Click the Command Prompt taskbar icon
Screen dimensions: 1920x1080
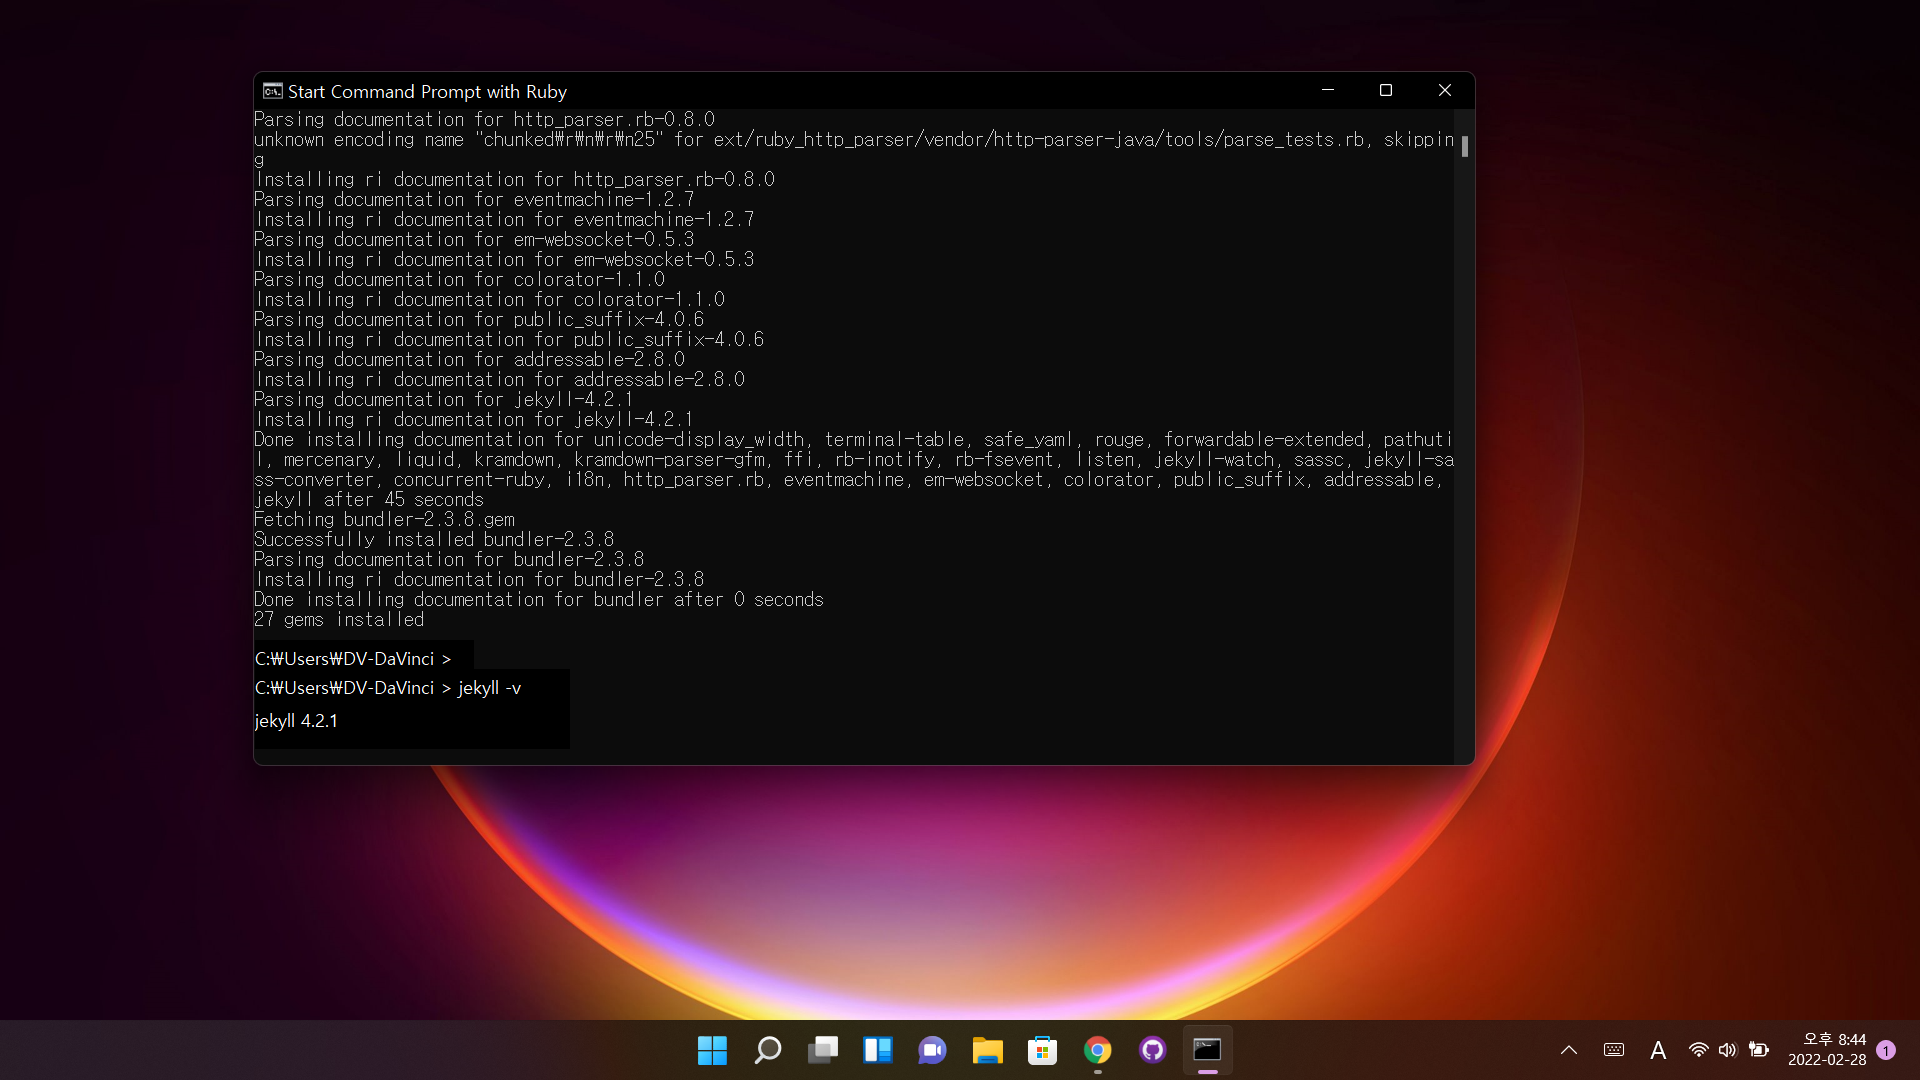pyautogui.click(x=1207, y=1050)
